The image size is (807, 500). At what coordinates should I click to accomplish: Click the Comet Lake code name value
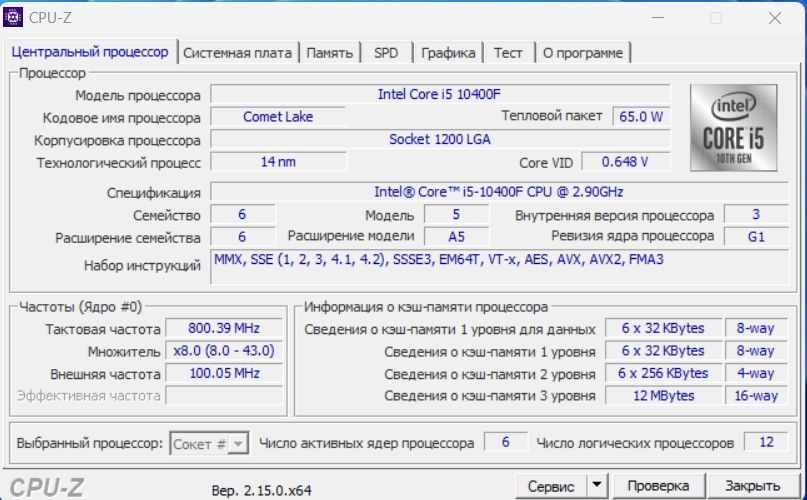[x=278, y=116]
